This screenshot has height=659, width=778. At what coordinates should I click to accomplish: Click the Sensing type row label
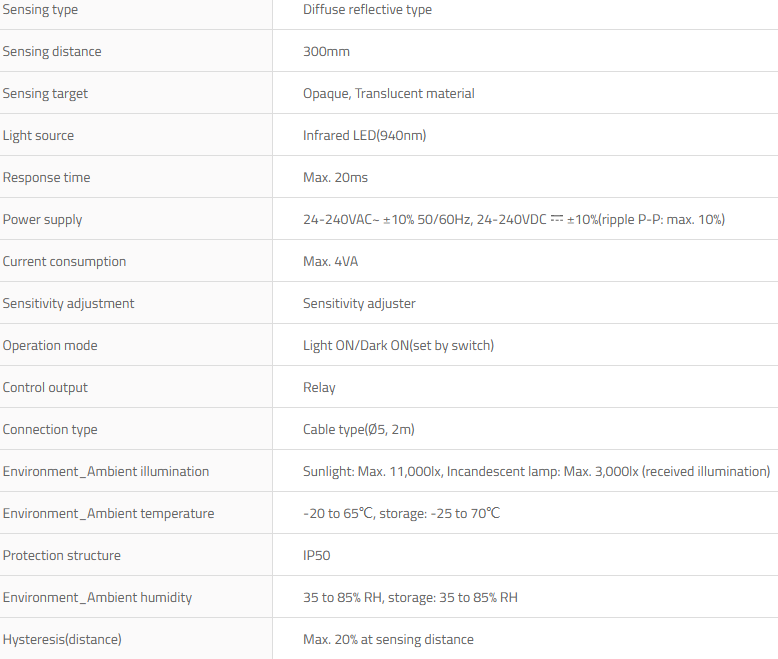click(x=40, y=10)
